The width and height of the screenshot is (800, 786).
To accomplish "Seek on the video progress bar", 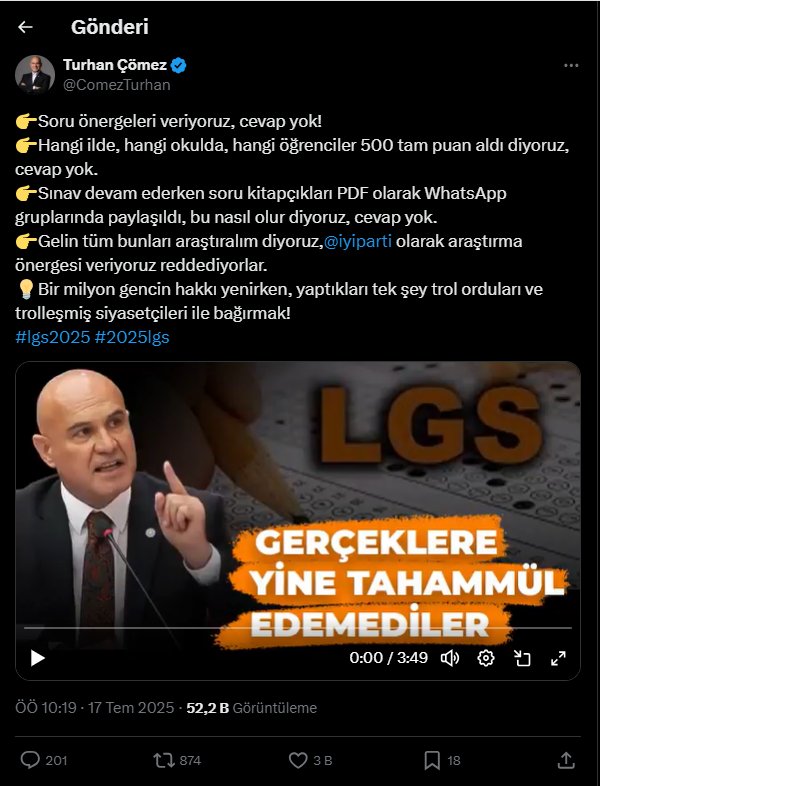I will [297, 628].
